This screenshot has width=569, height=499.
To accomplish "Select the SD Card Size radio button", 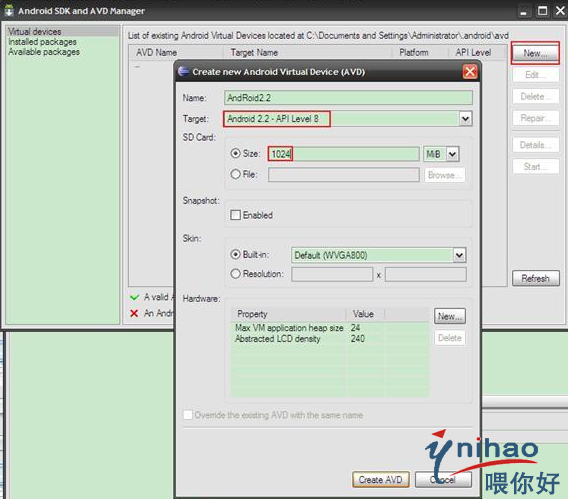I will pos(236,154).
